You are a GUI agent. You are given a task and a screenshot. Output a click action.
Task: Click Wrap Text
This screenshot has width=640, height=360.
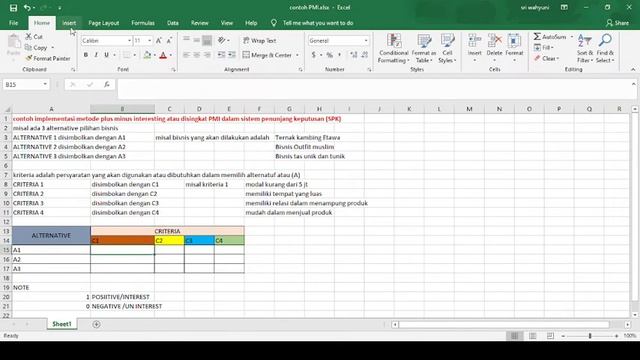coord(260,40)
